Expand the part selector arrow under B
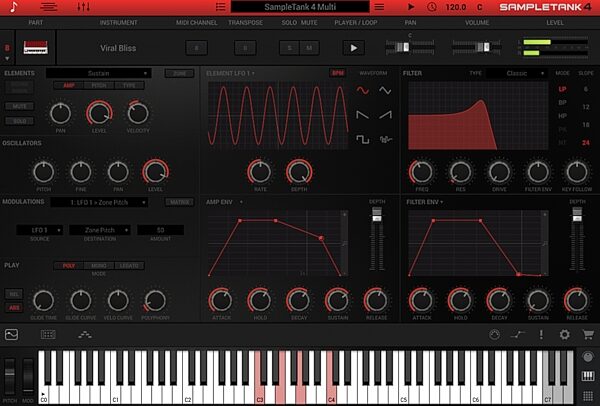Viewport: 600px width, 406px height. pyautogui.click(x=7, y=59)
